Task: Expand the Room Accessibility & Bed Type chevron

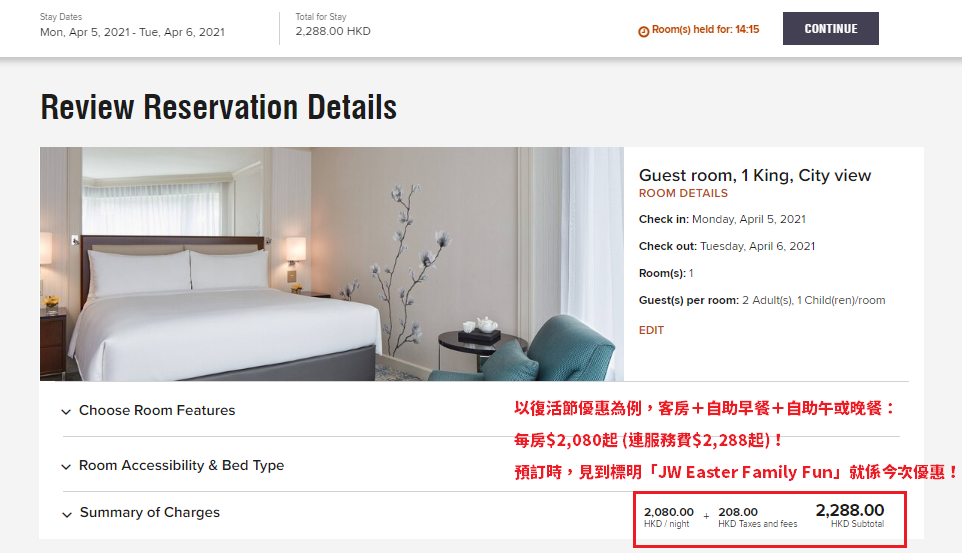Action: point(66,466)
